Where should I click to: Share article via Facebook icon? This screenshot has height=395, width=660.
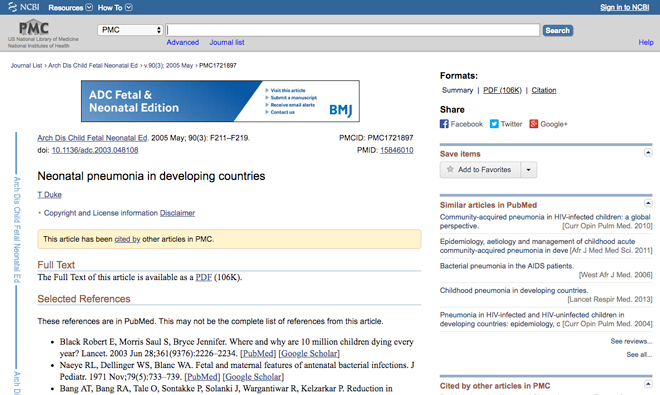click(444, 124)
